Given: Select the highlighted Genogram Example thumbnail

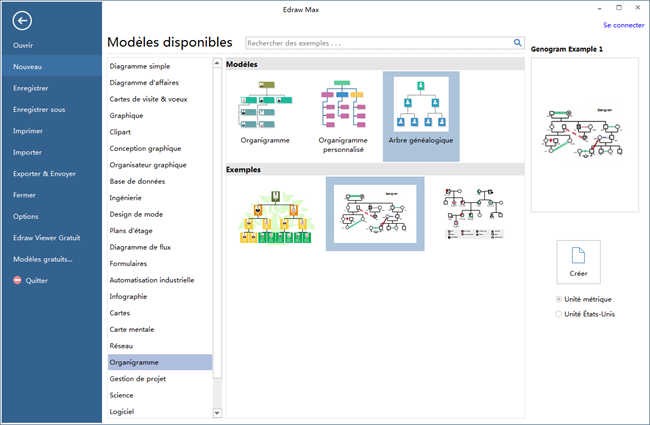Looking at the screenshot, I should click(375, 214).
